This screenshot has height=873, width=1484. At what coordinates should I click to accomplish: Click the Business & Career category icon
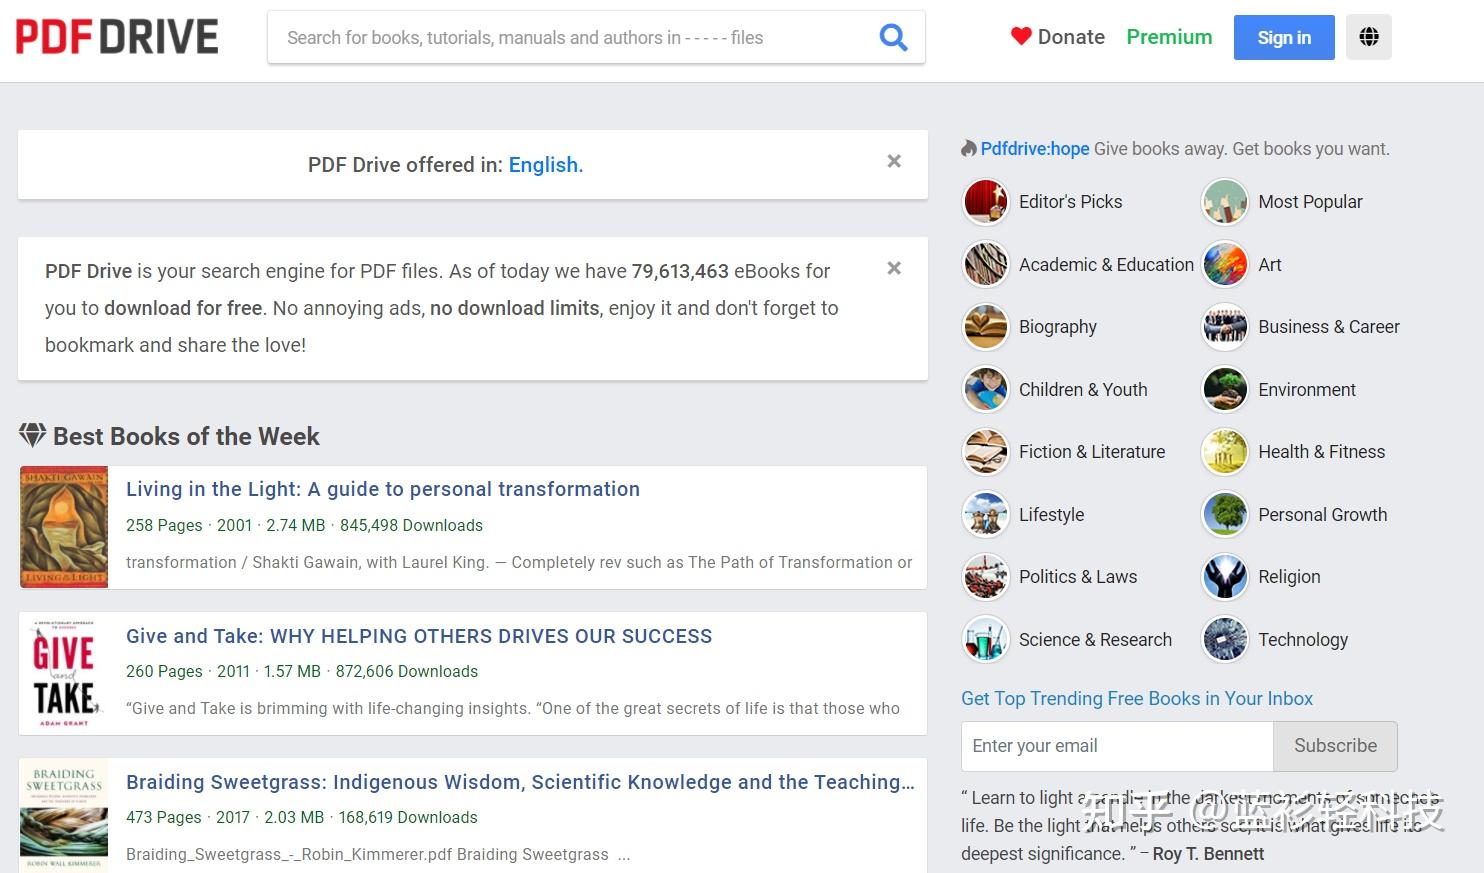pyautogui.click(x=1225, y=327)
